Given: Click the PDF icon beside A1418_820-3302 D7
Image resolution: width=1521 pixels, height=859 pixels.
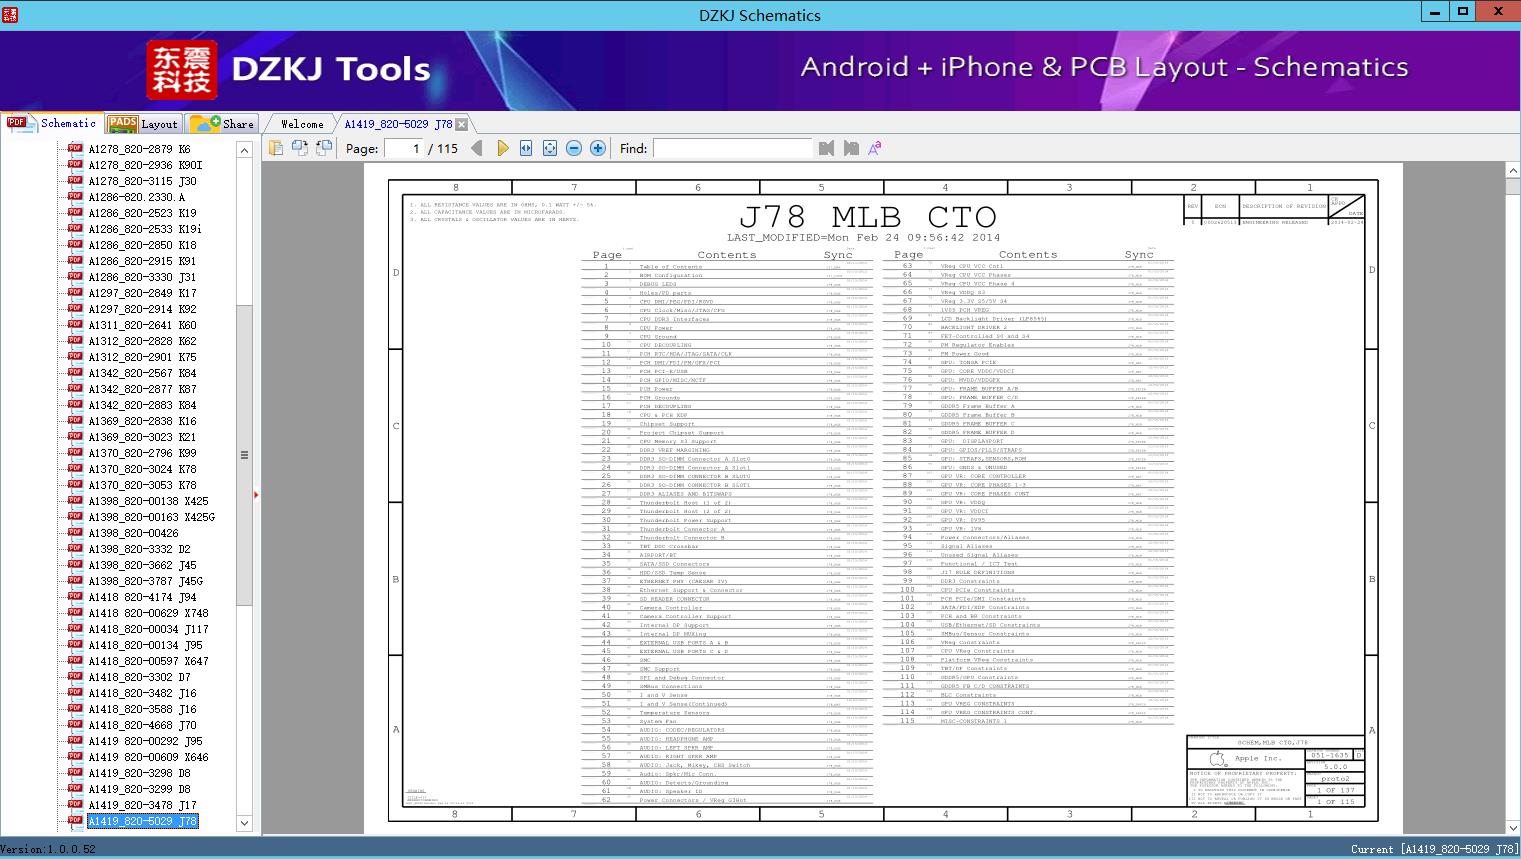Looking at the screenshot, I should click(x=75, y=677).
